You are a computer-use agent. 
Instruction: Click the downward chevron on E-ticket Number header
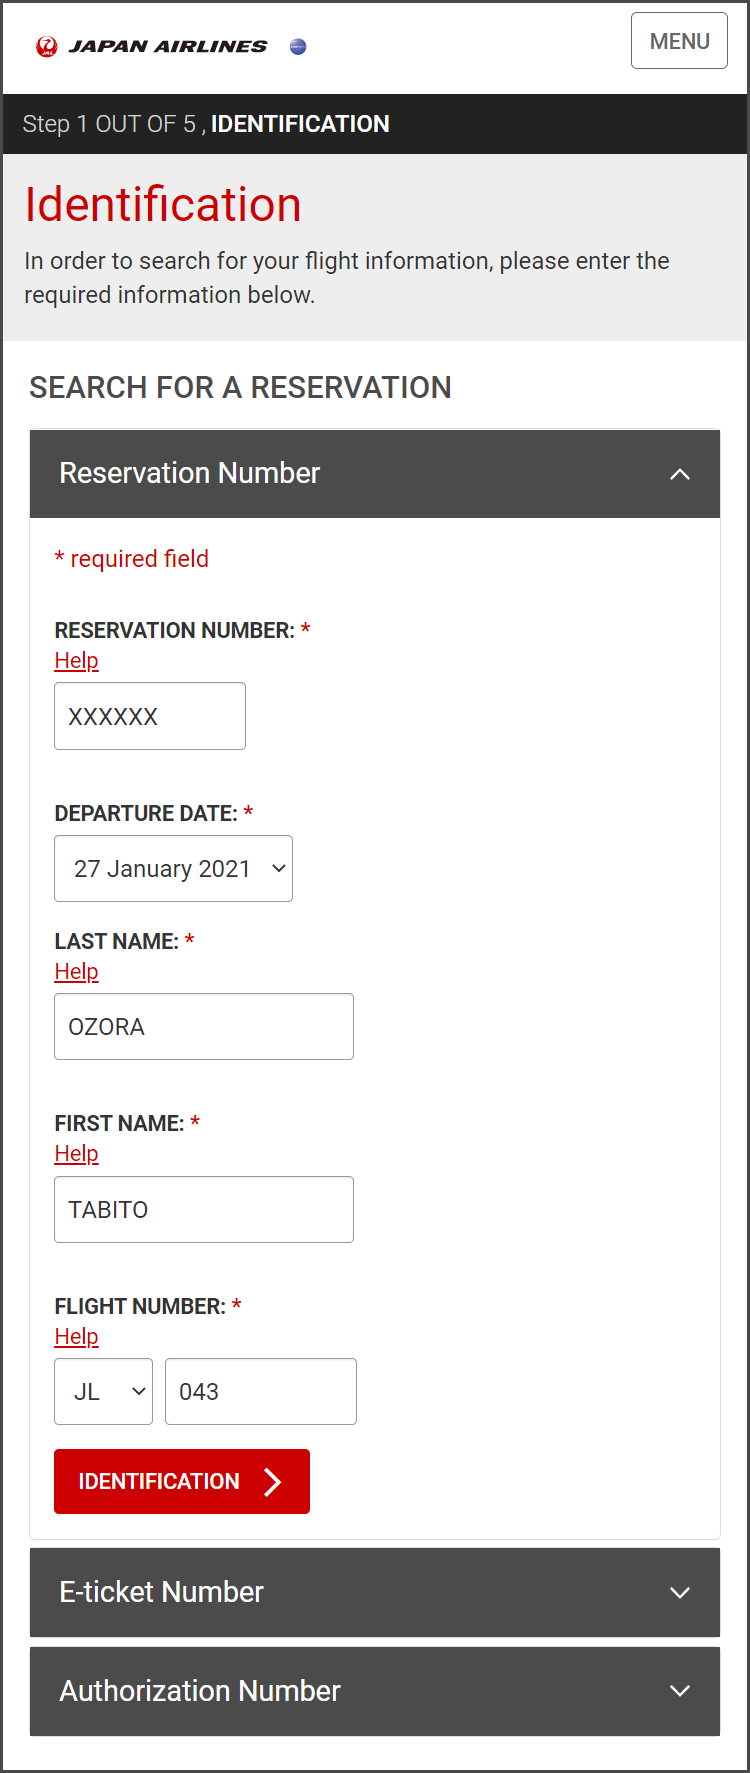click(680, 1592)
